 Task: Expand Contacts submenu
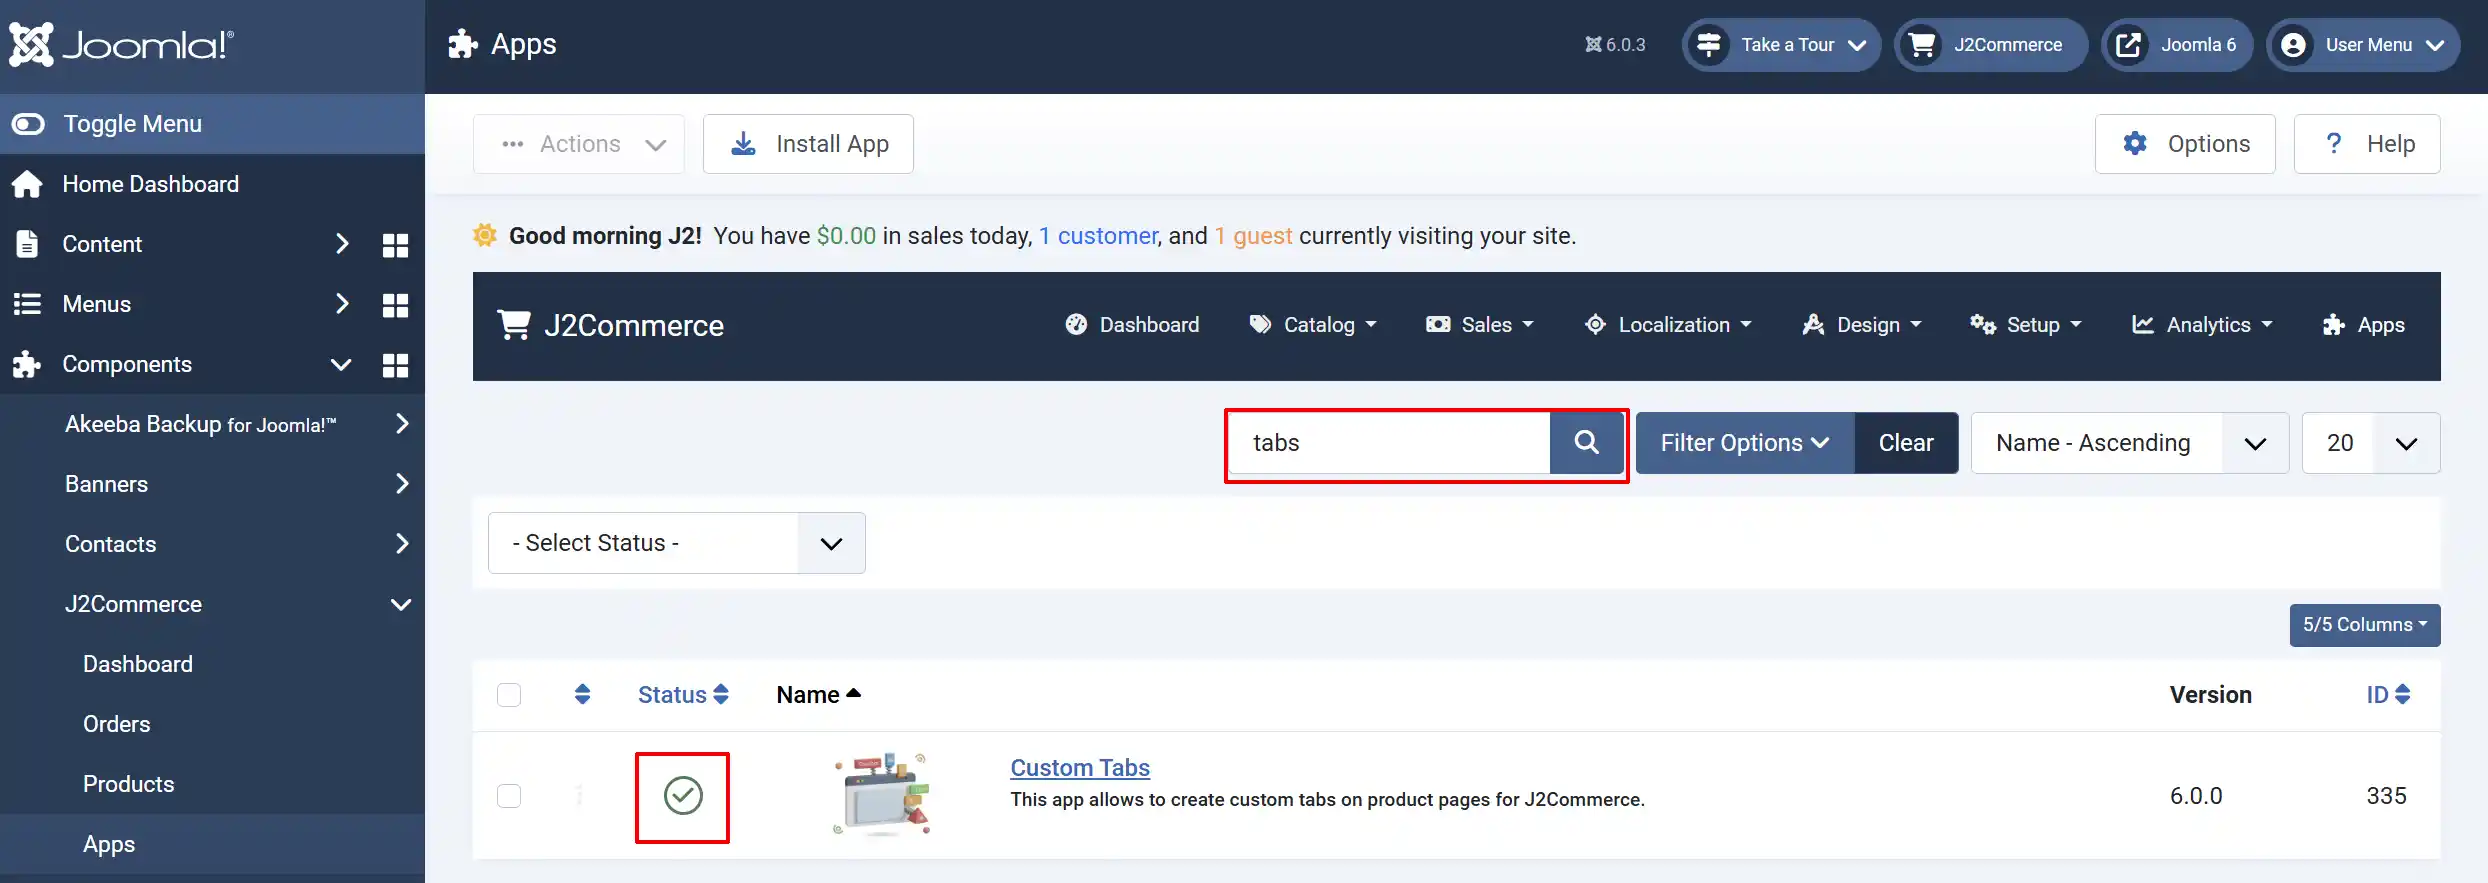coord(402,544)
